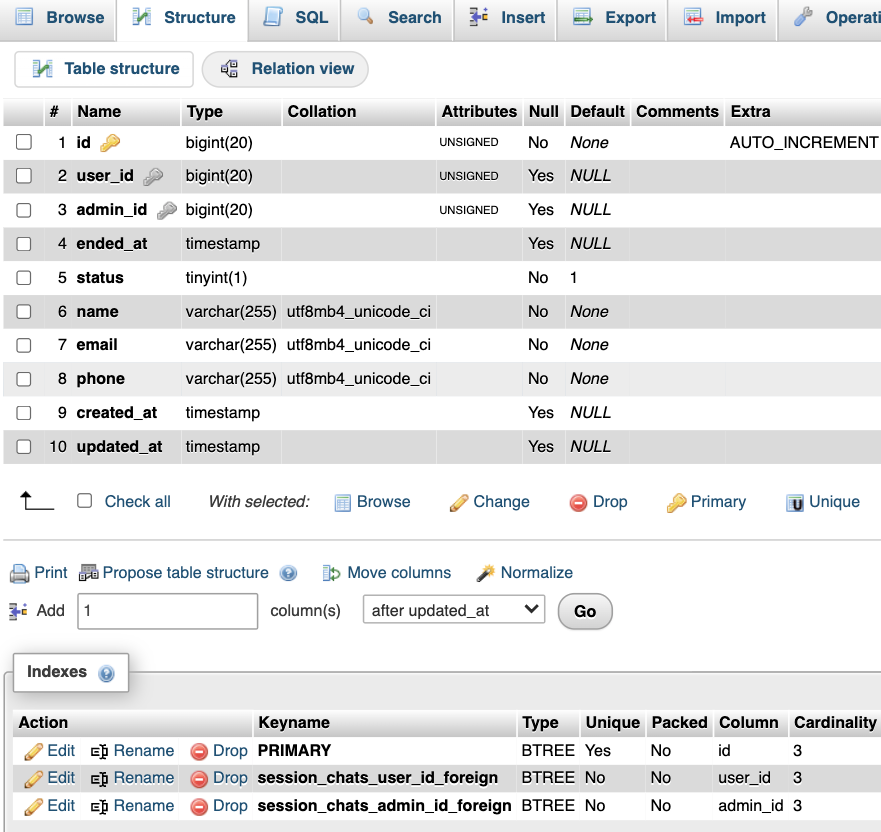Click the Add column icon
This screenshot has height=832, width=881.
19,611
